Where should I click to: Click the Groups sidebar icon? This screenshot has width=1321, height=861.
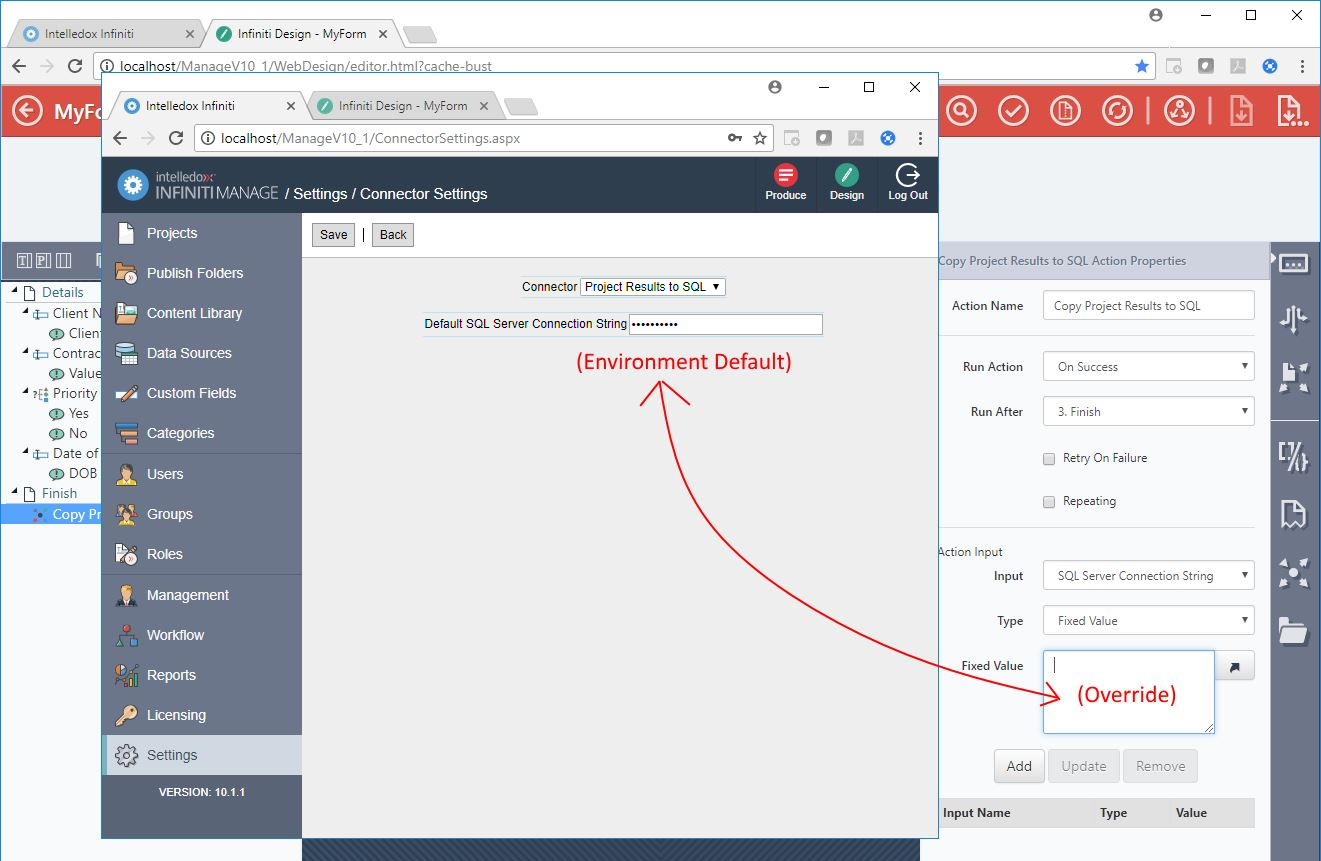click(127, 514)
